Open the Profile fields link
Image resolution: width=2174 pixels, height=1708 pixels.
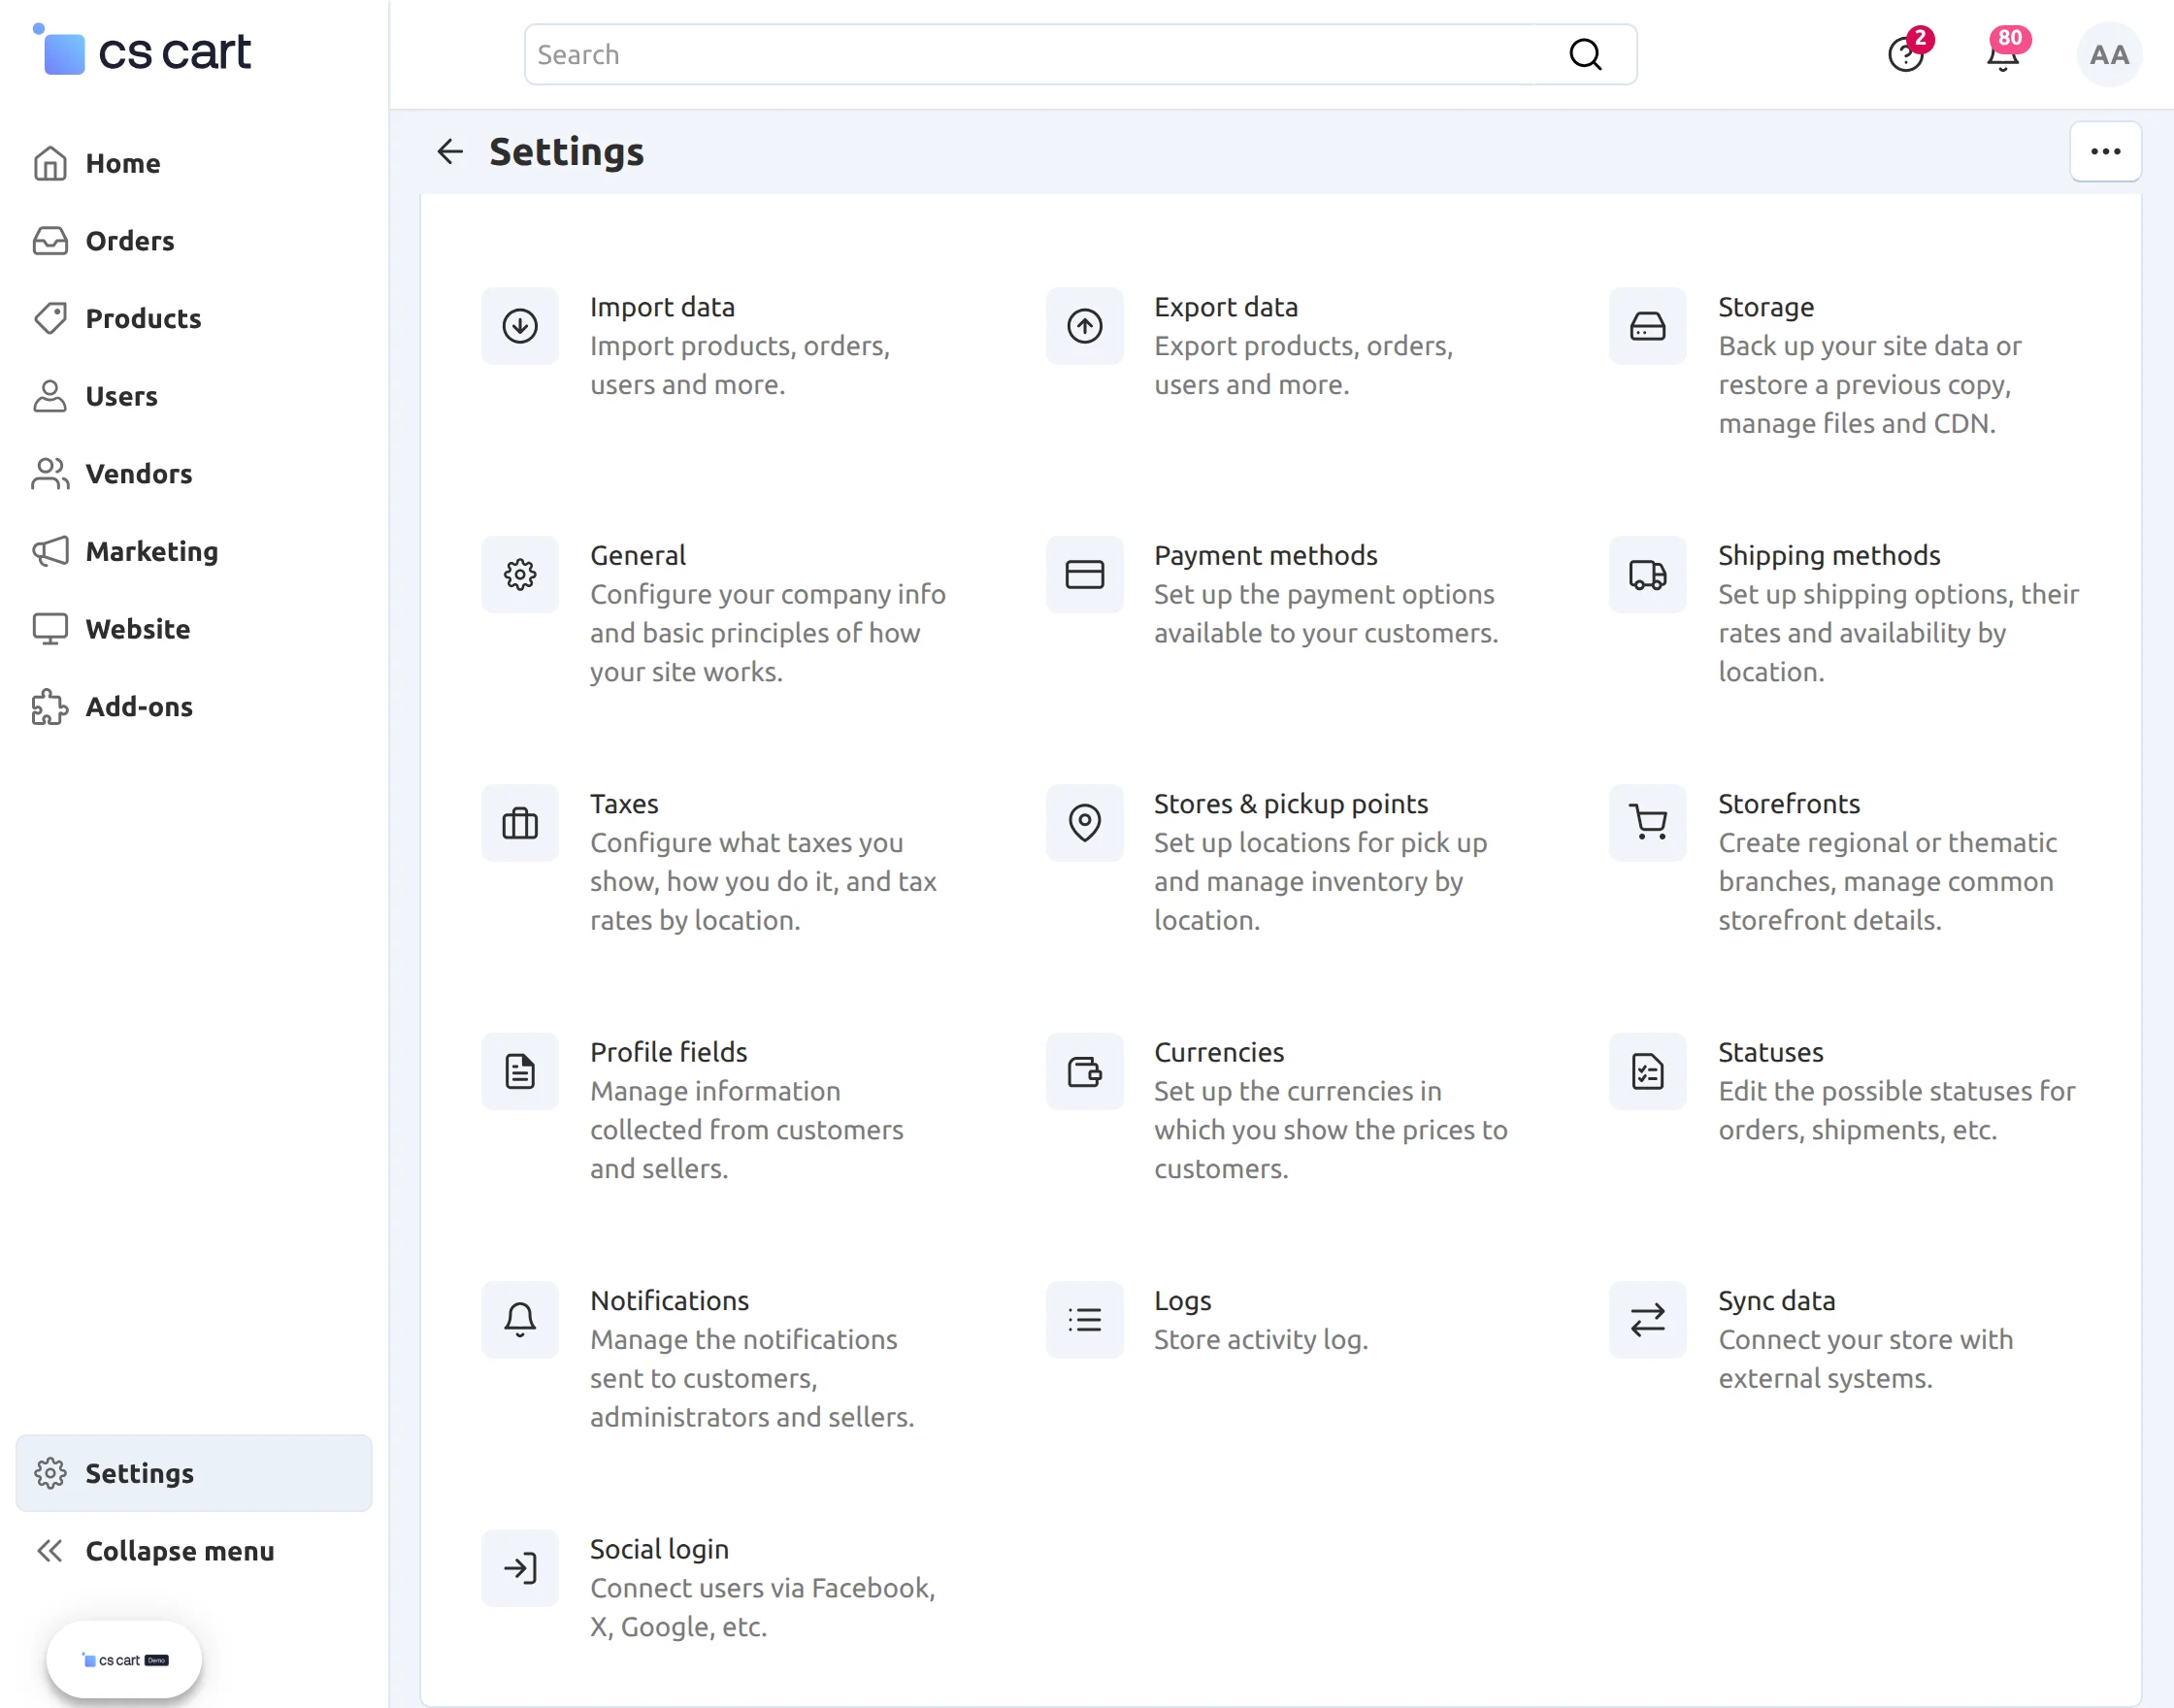(669, 1052)
